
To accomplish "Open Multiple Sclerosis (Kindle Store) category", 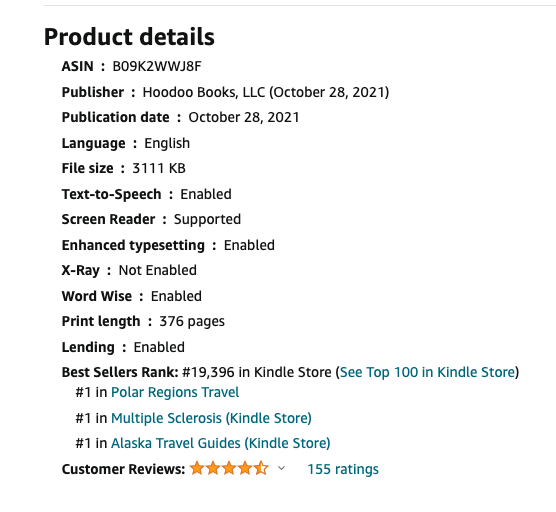I will pos(211,418).
